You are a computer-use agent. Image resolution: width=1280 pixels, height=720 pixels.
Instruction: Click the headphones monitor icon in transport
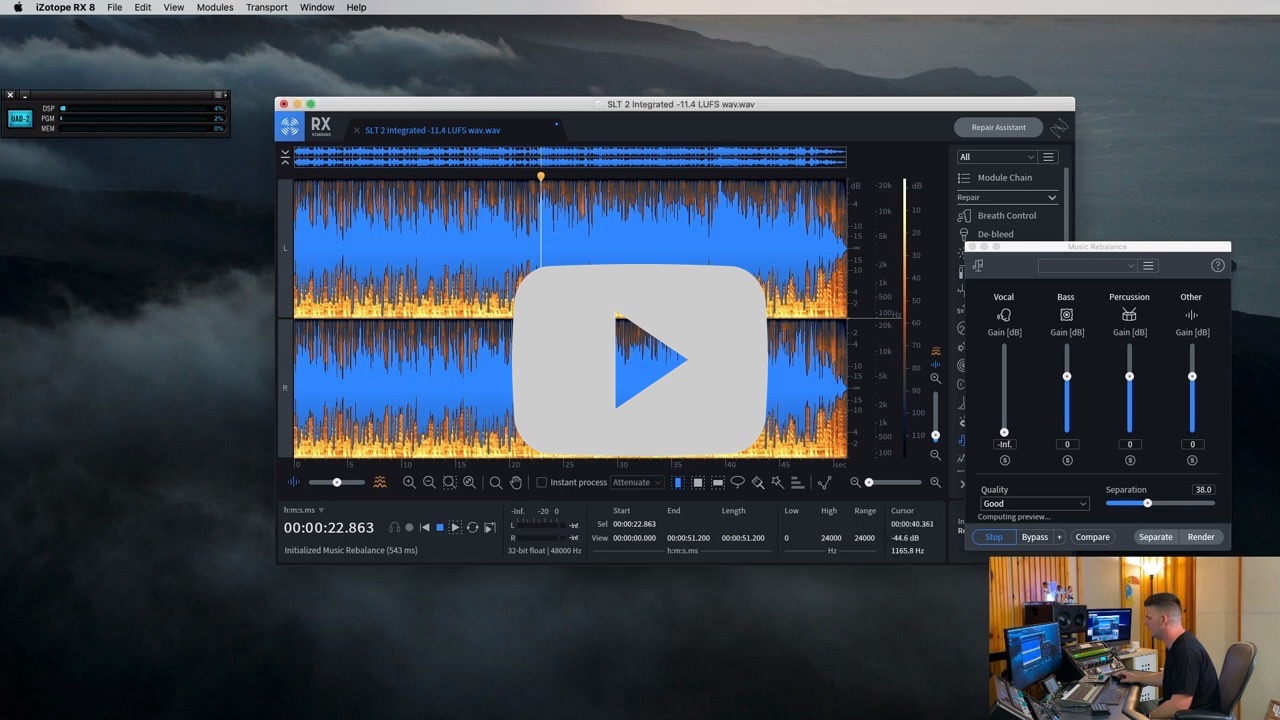(x=394, y=527)
